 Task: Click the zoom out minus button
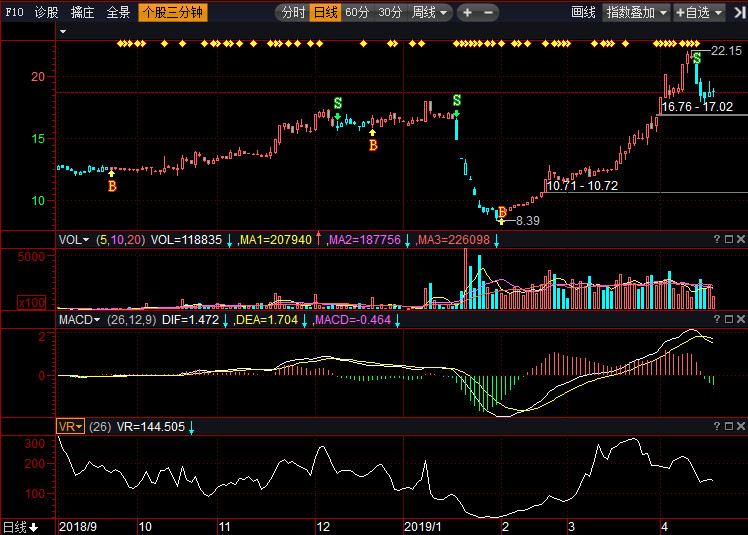pyautogui.click(x=488, y=13)
